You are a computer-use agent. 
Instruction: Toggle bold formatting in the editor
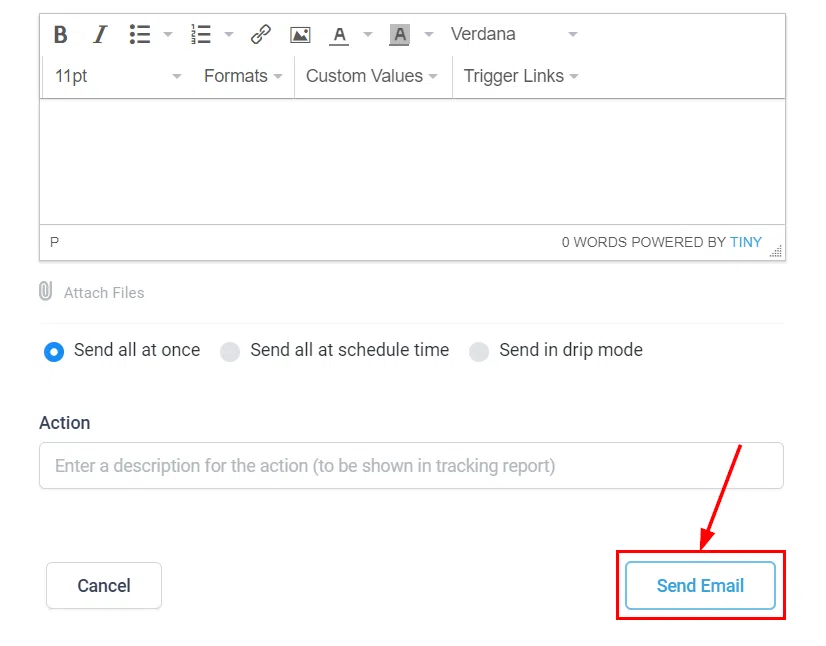point(60,34)
